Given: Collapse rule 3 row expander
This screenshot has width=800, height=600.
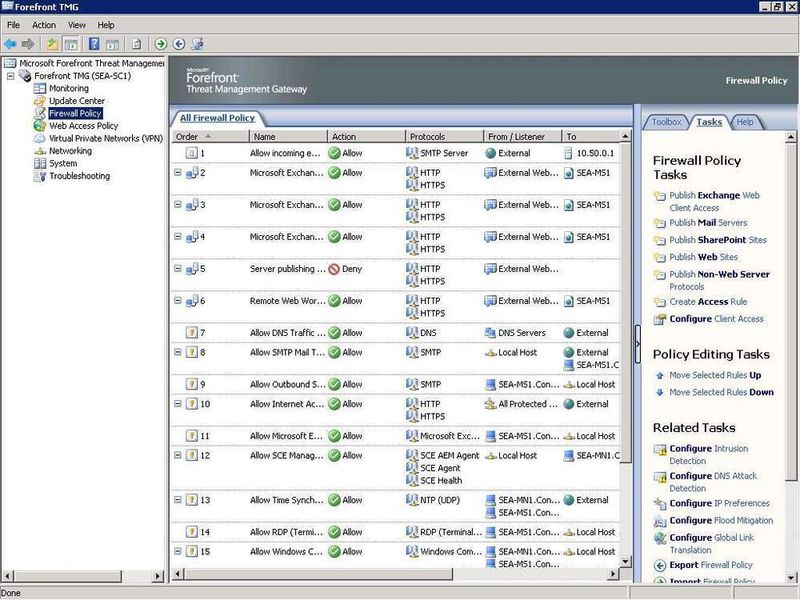Looking at the screenshot, I should [x=178, y=205].
